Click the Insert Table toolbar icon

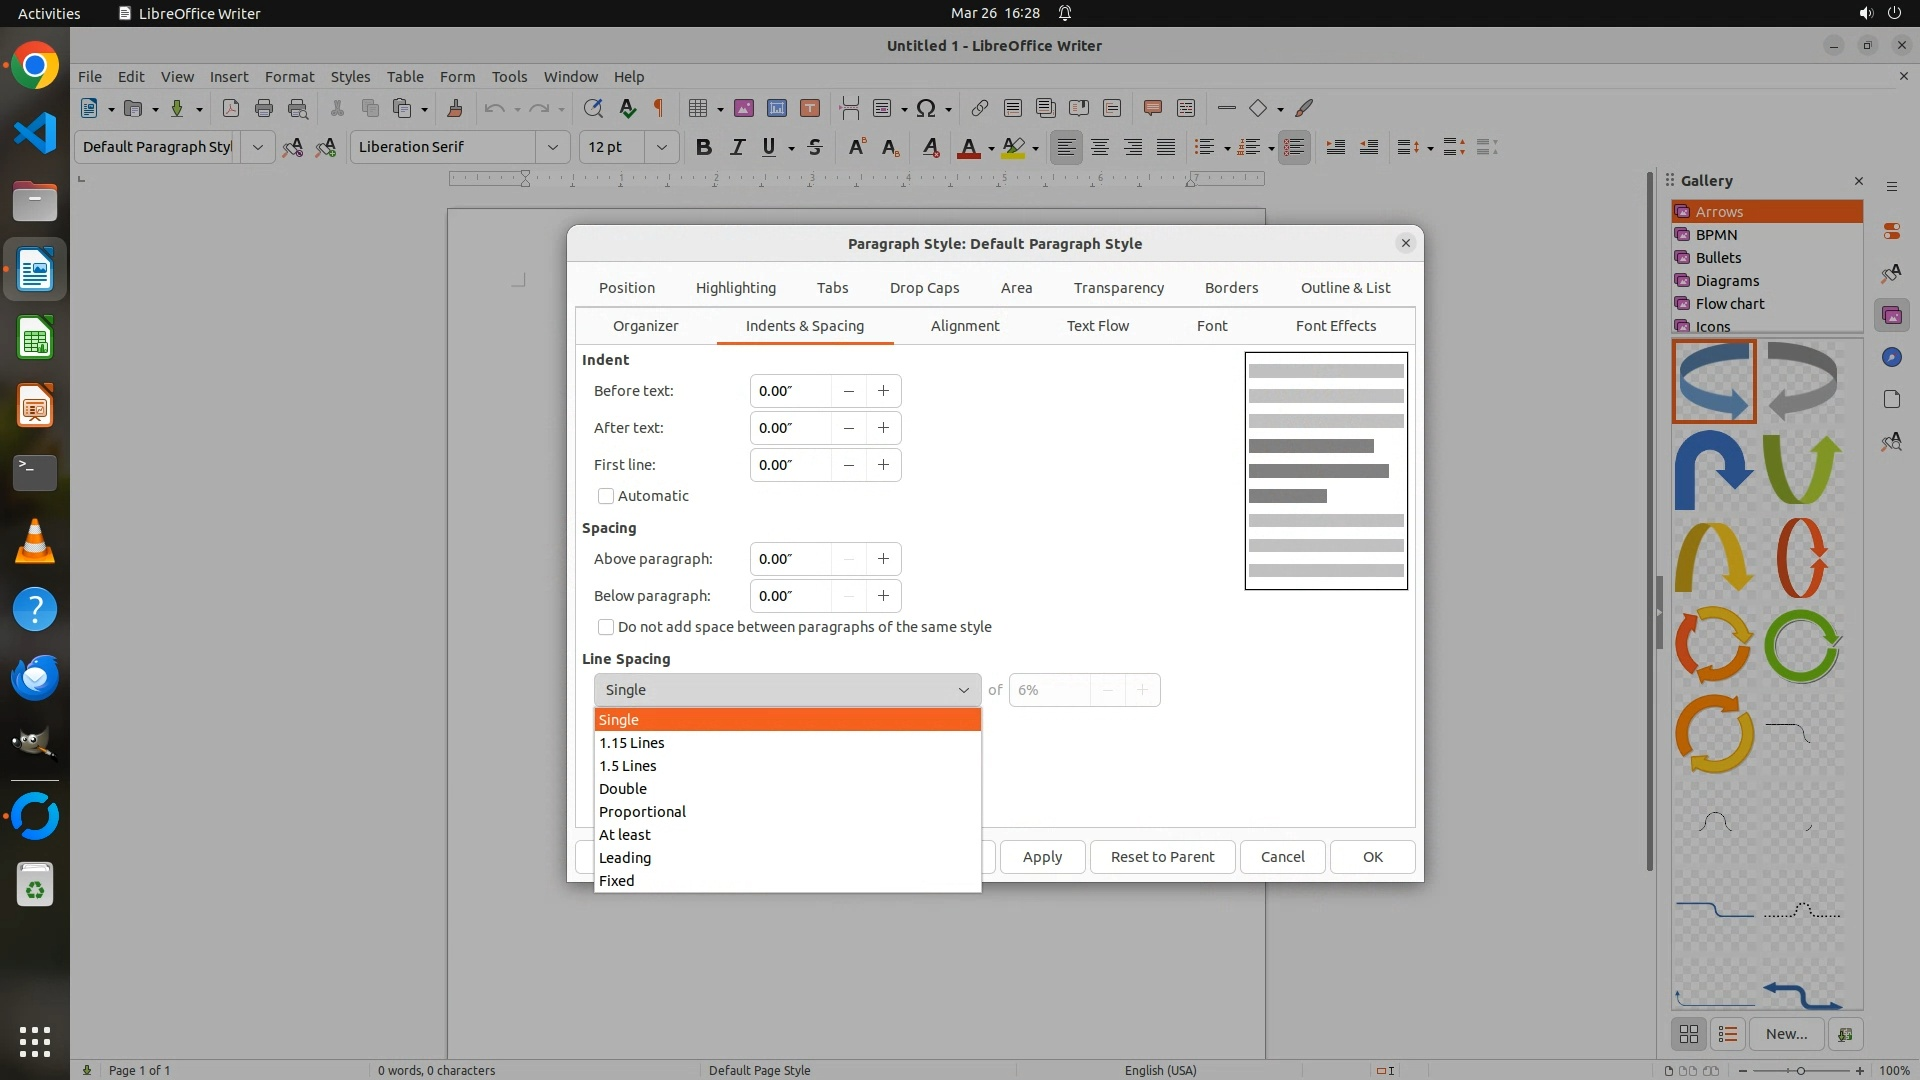pyautogui.click(x=698, y=108)
